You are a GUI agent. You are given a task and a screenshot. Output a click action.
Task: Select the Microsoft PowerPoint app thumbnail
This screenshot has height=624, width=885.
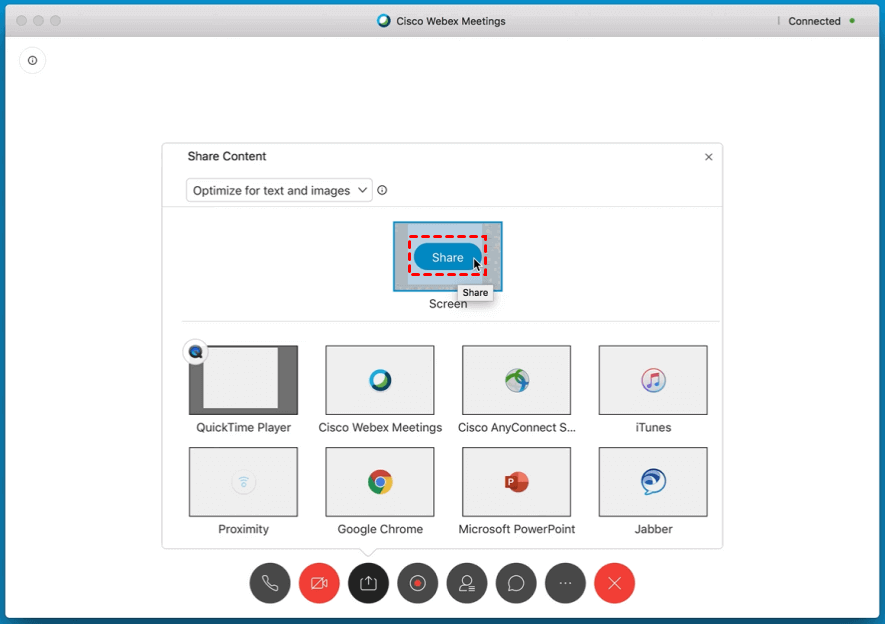516,482
